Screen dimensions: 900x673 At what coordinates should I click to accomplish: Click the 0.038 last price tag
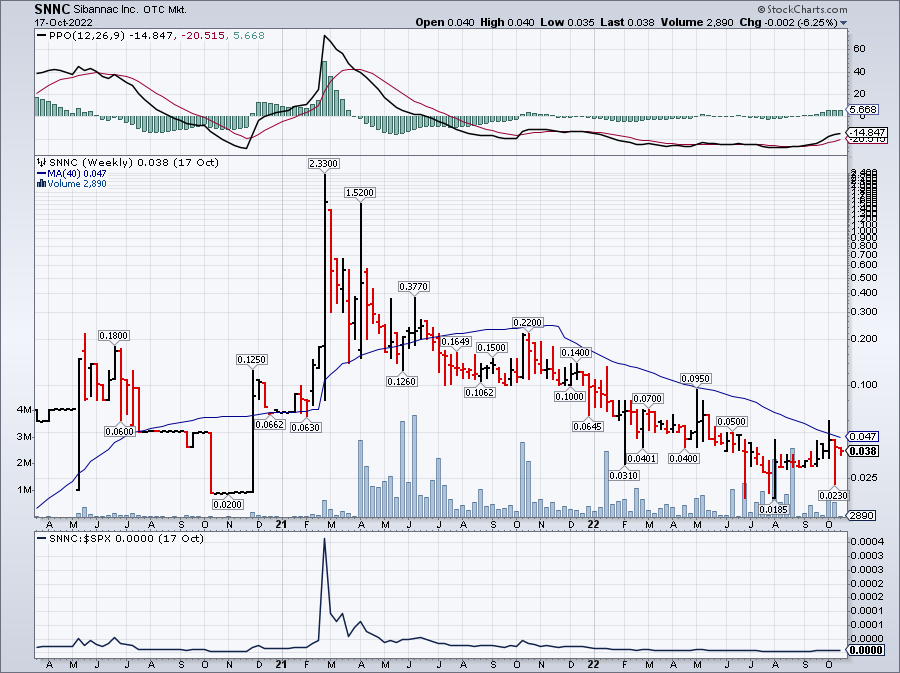coord(863,452)
